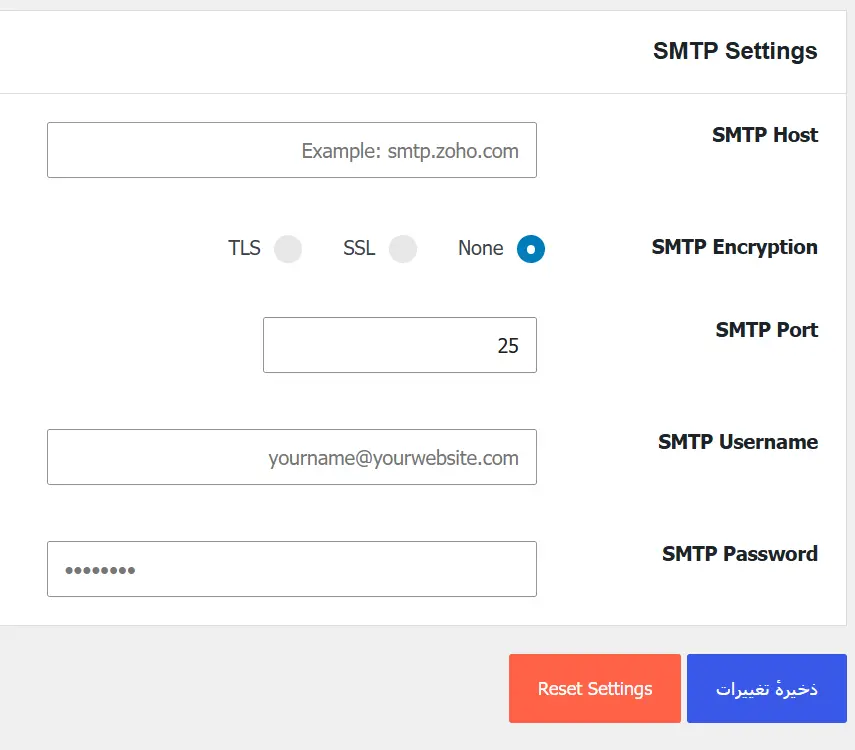Click the None option text
The height and width of the screenshot is (750, 855).
[480, 248]
